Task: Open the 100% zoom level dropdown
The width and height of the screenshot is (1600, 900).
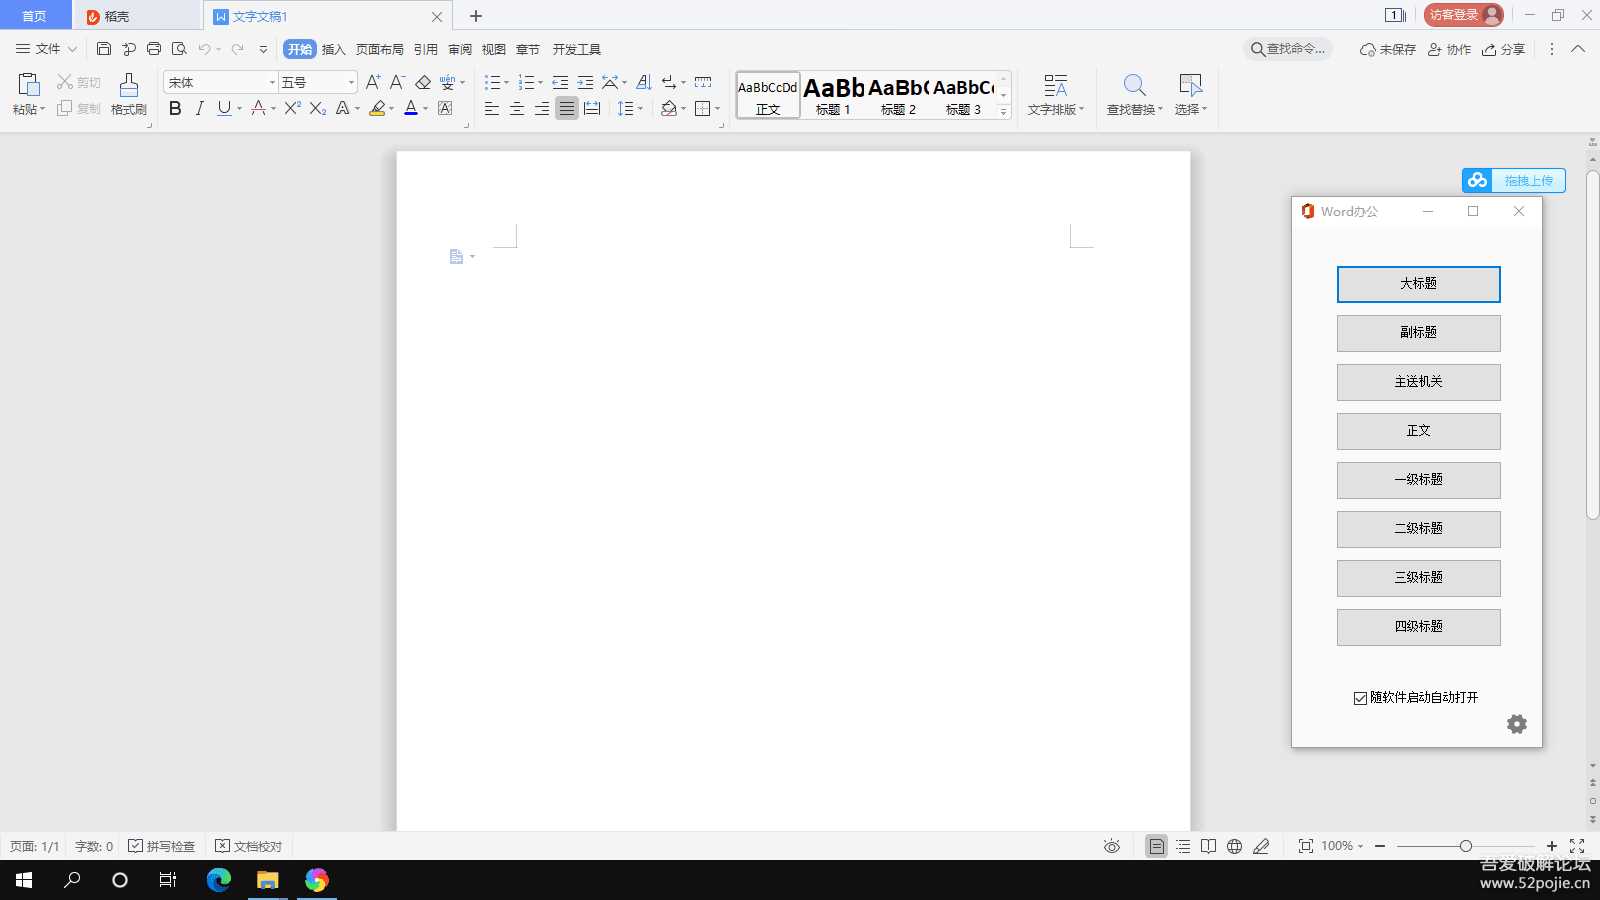Action: (x=1342, y=846)
